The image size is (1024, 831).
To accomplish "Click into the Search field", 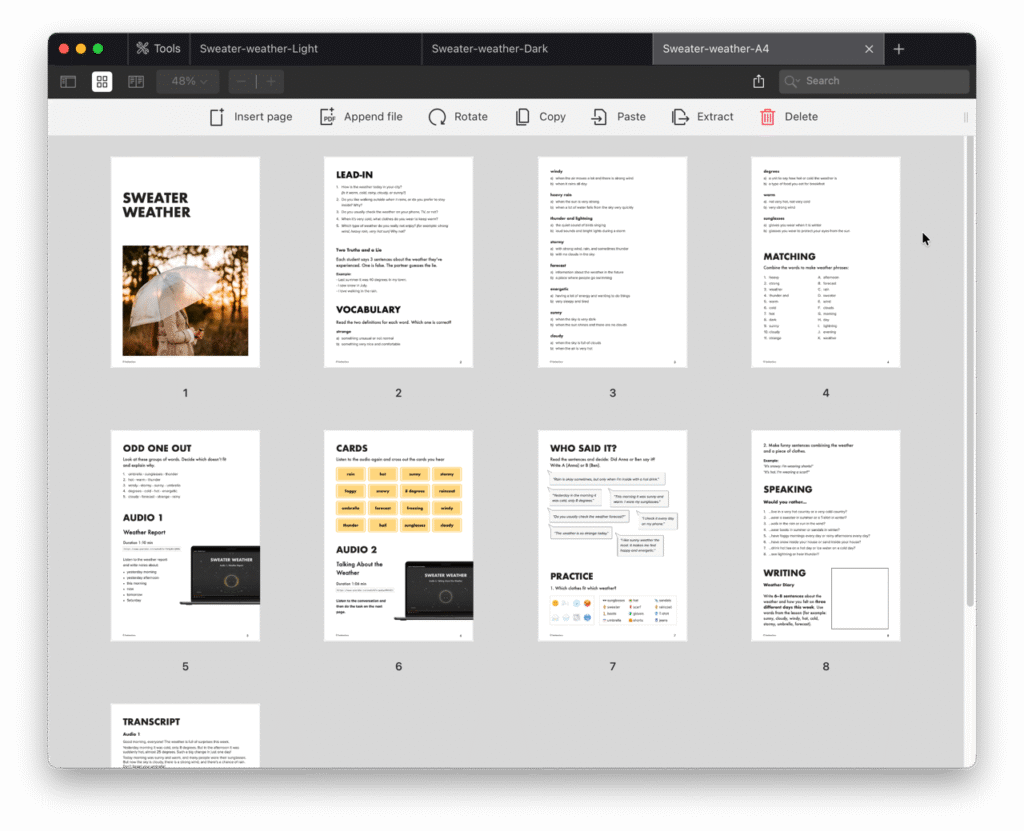I will pyautogui.click(x=880, y=81).
